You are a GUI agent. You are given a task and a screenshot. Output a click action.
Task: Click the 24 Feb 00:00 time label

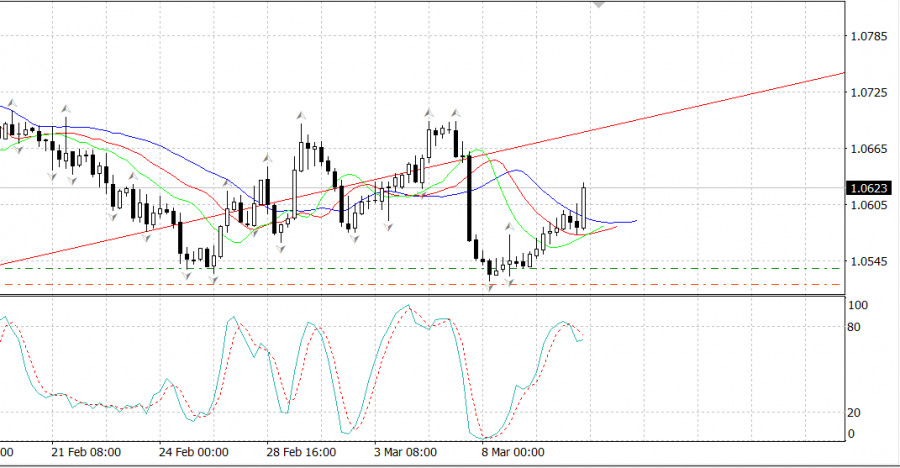pos(193,452)
